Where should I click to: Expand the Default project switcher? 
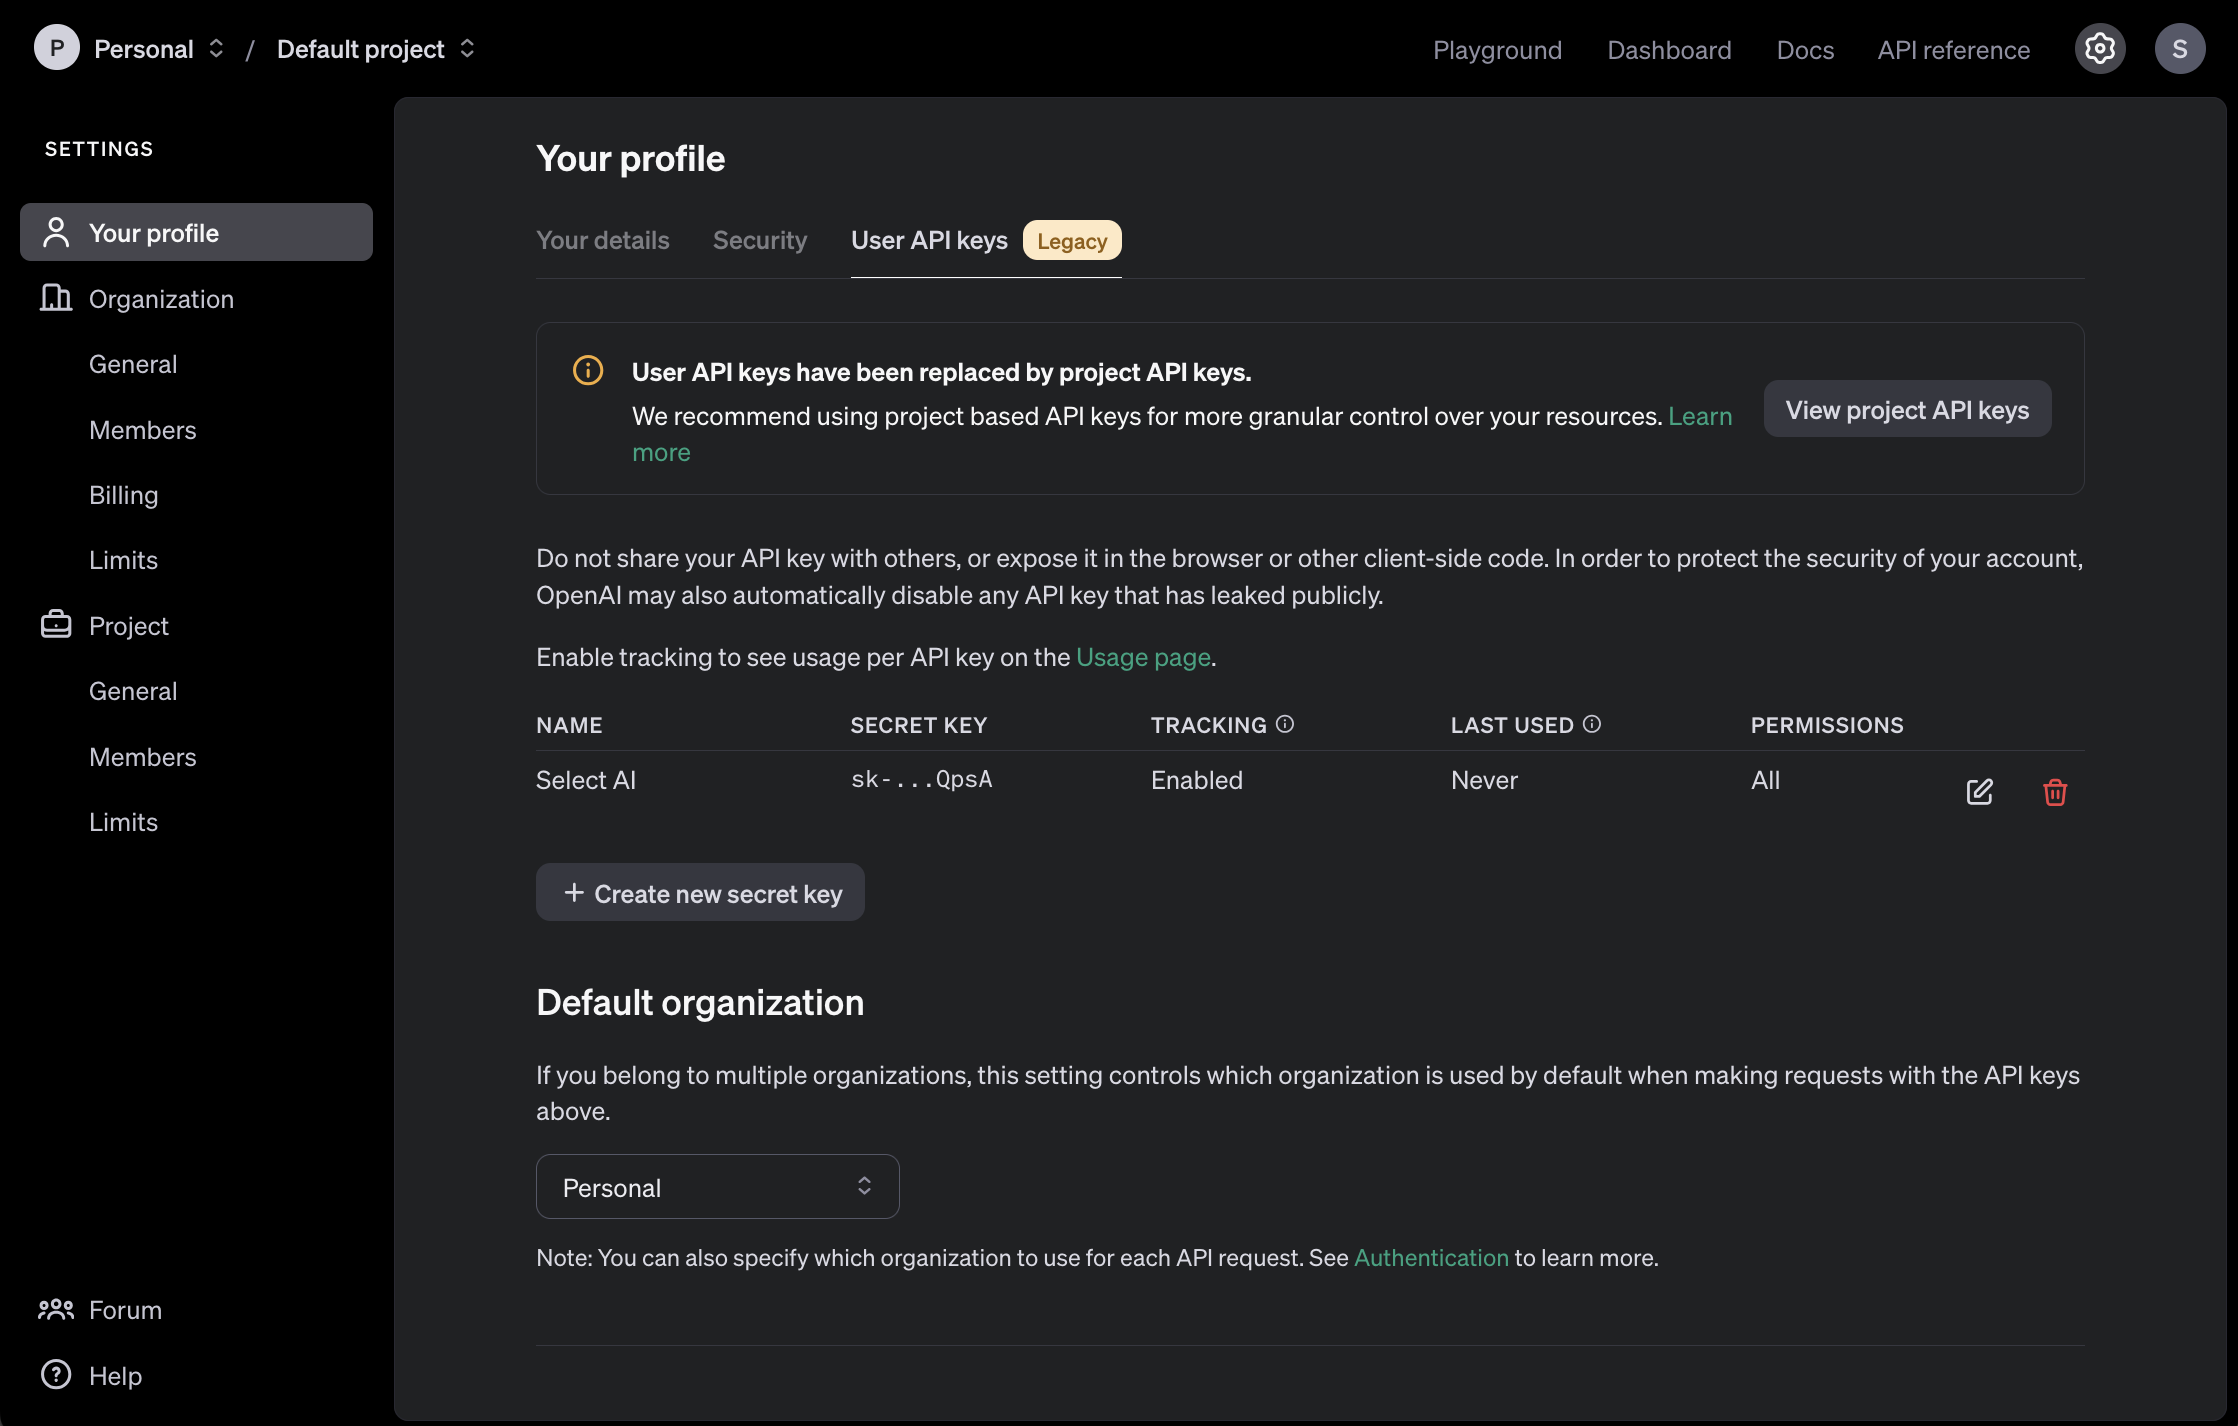[467, 49]
